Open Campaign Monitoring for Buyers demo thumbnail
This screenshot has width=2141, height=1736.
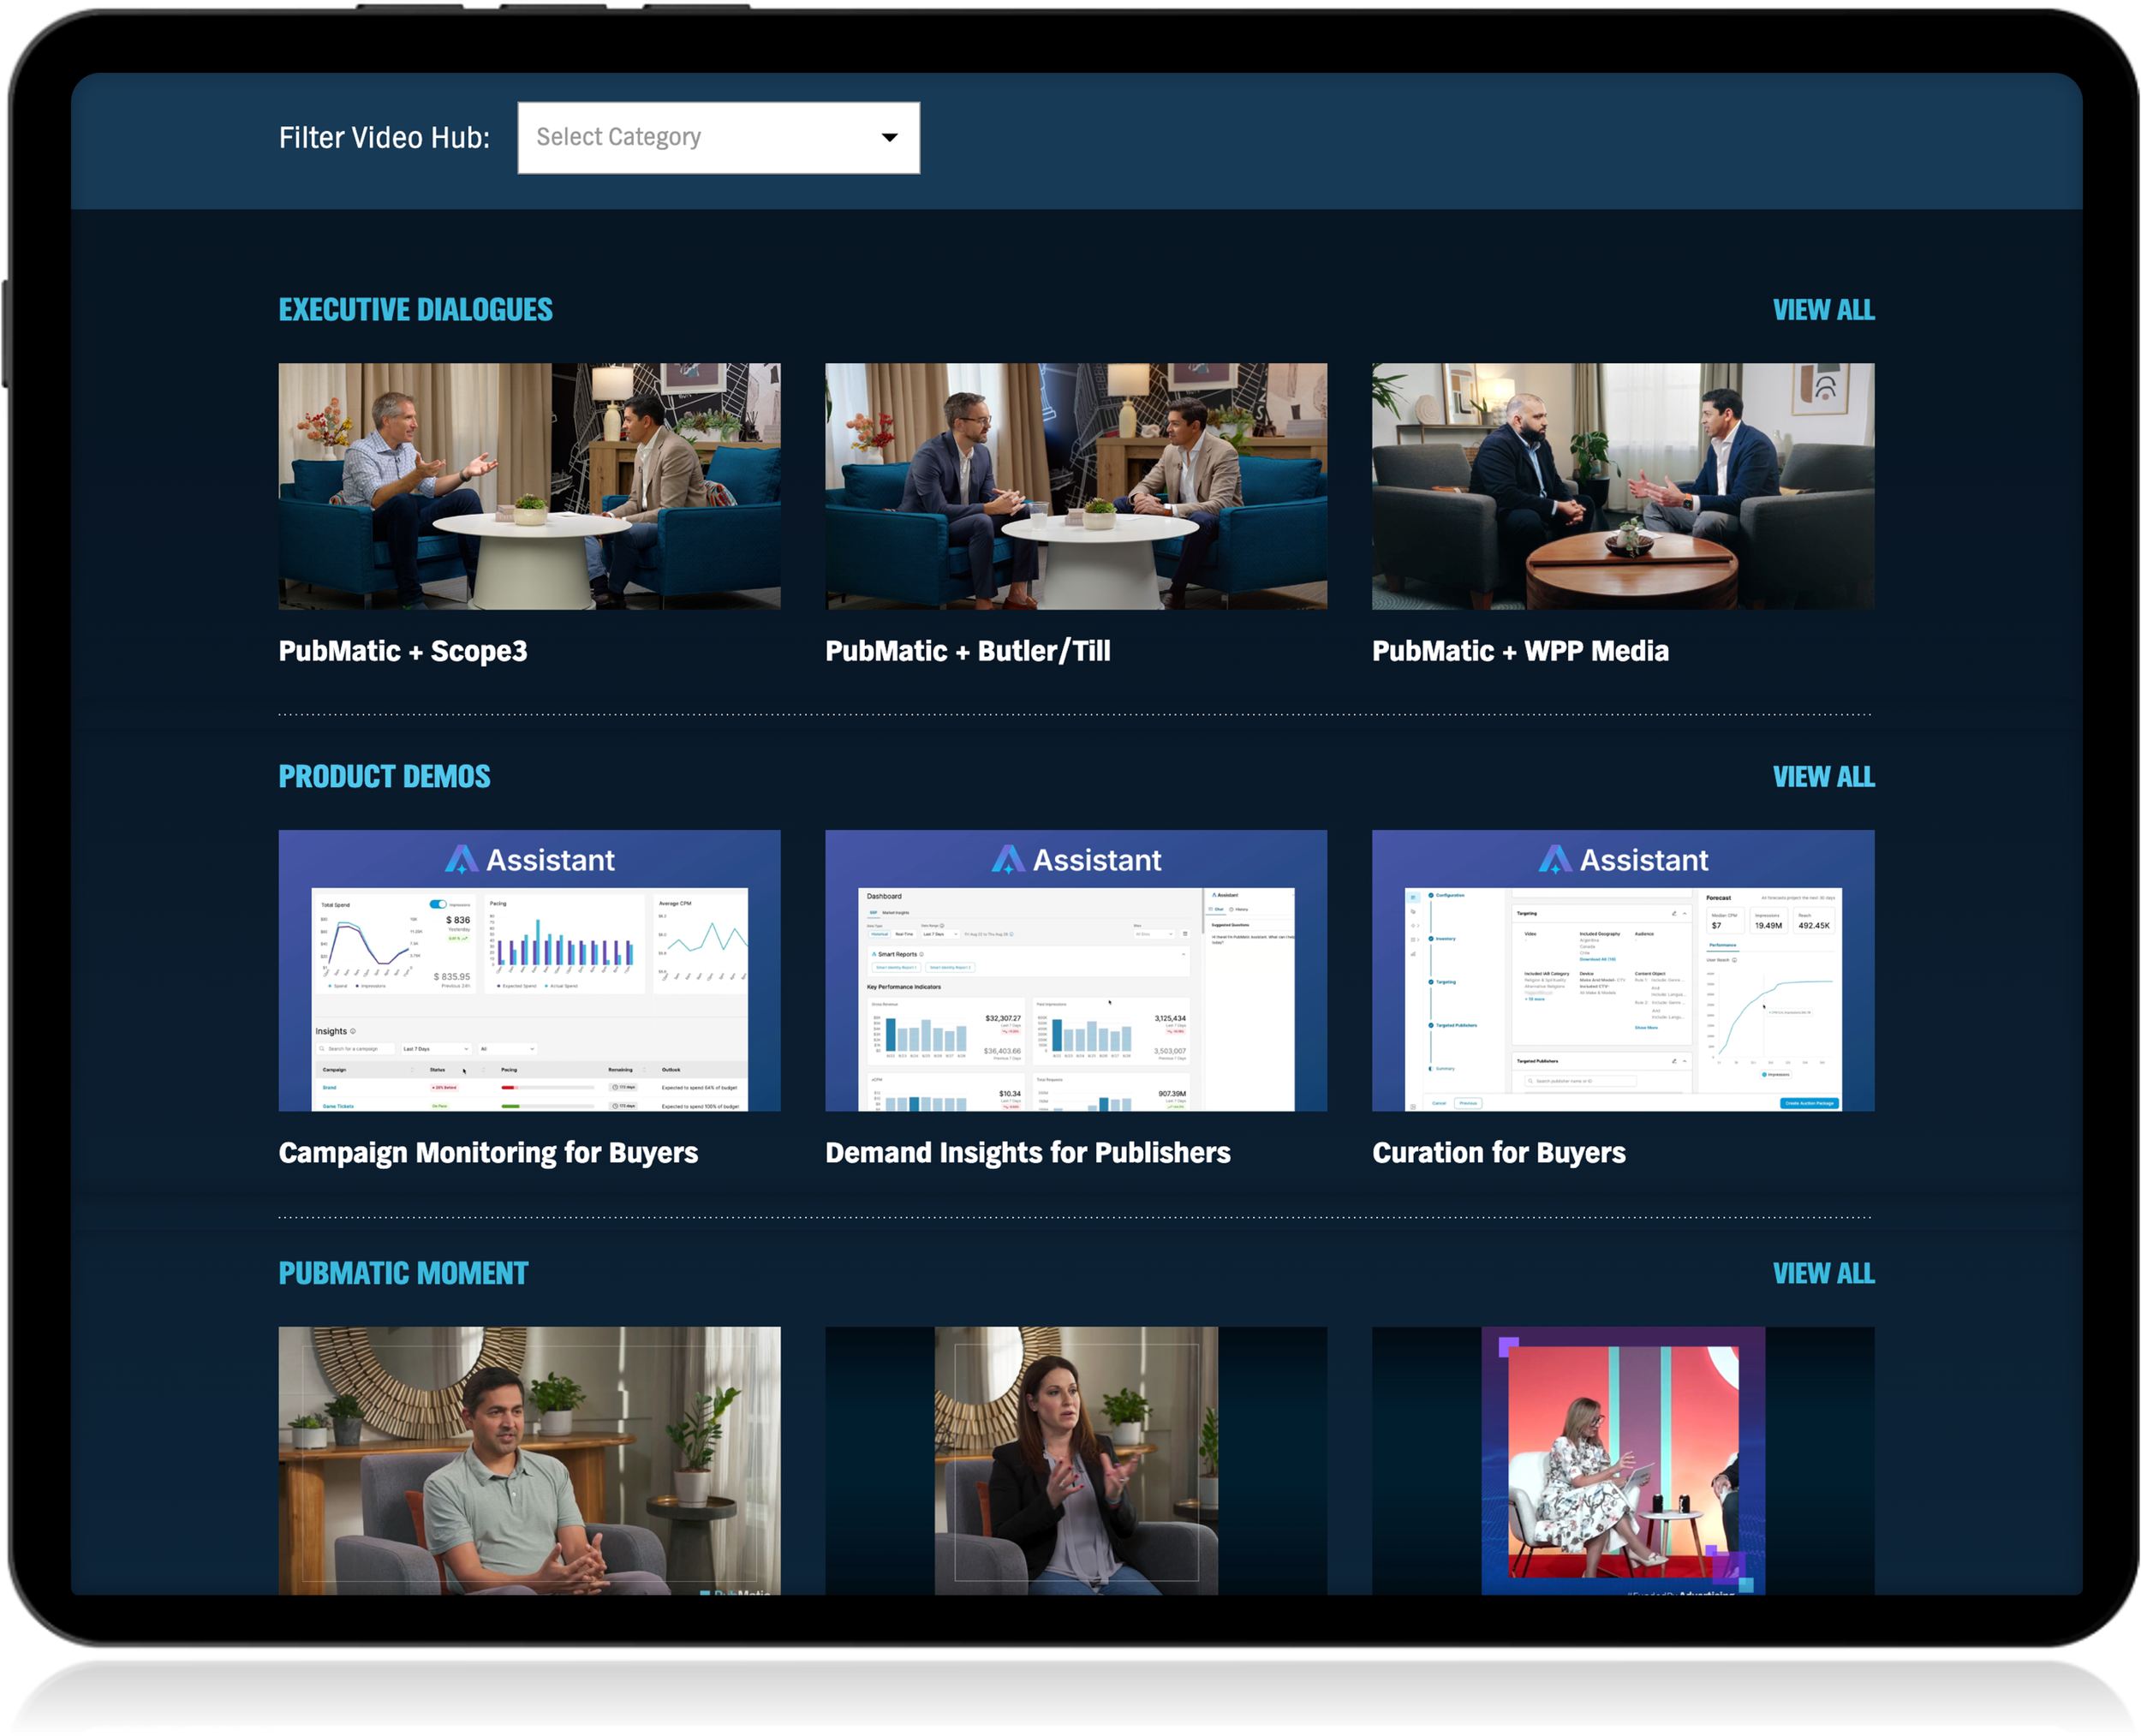(529, 970)
